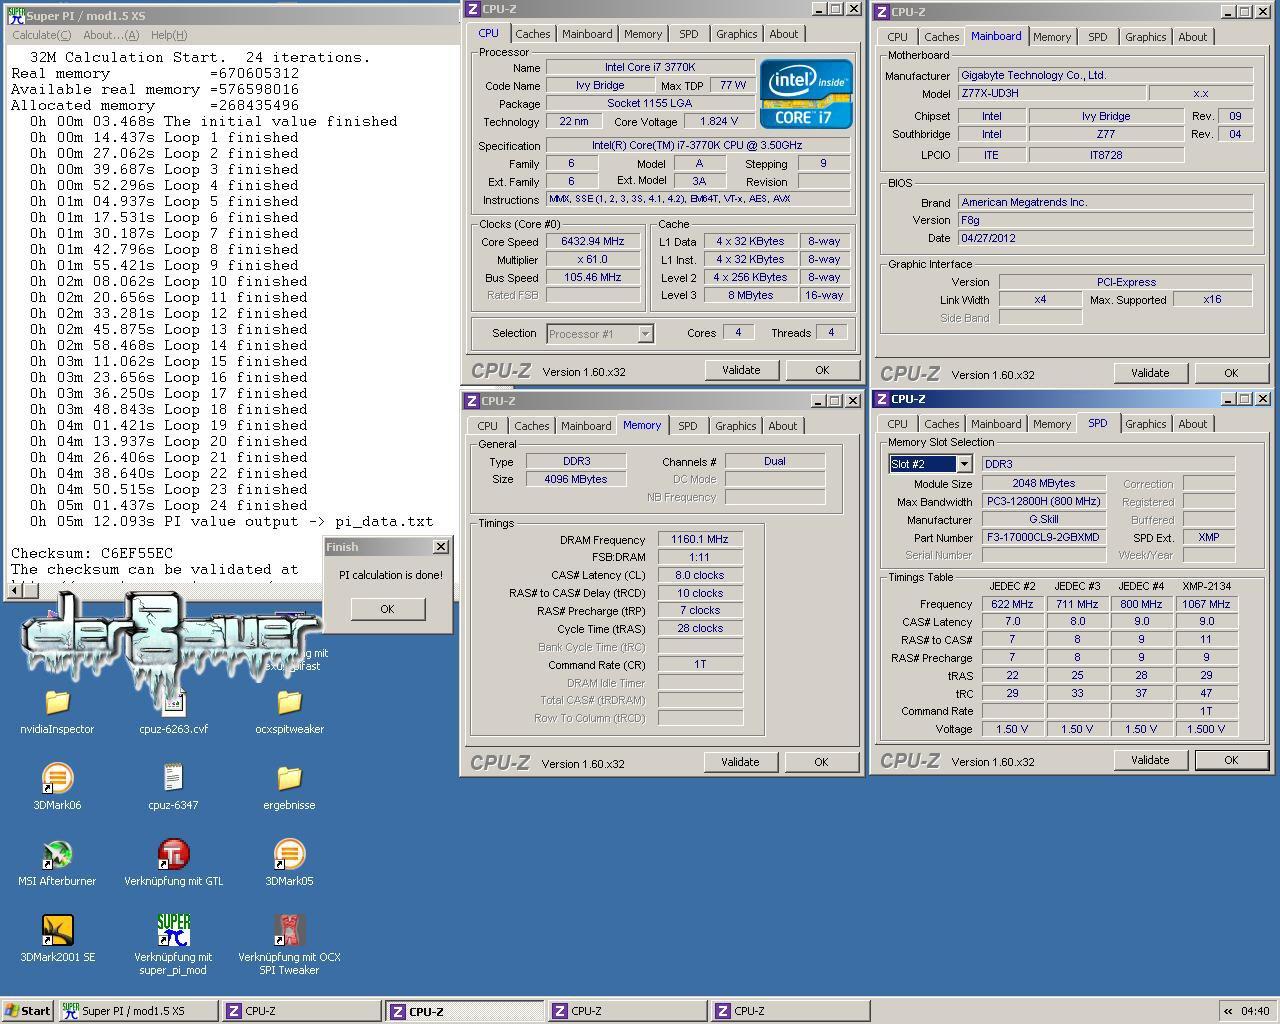Screen dimensions: 1280x1024
Task: Click the DRAM Frequency value 1160.1 MHz
Action: [700, 539]
